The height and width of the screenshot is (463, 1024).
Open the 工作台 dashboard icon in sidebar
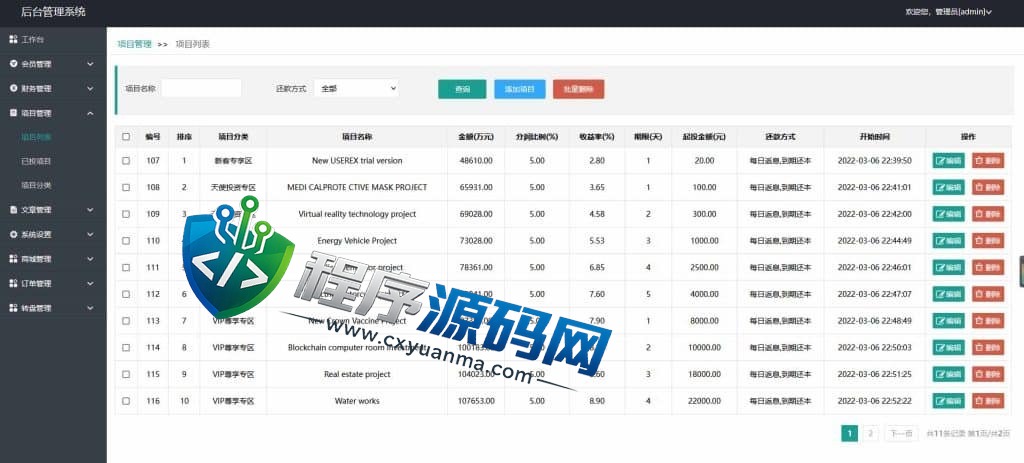pyautogui.click(x=13, y=40)
